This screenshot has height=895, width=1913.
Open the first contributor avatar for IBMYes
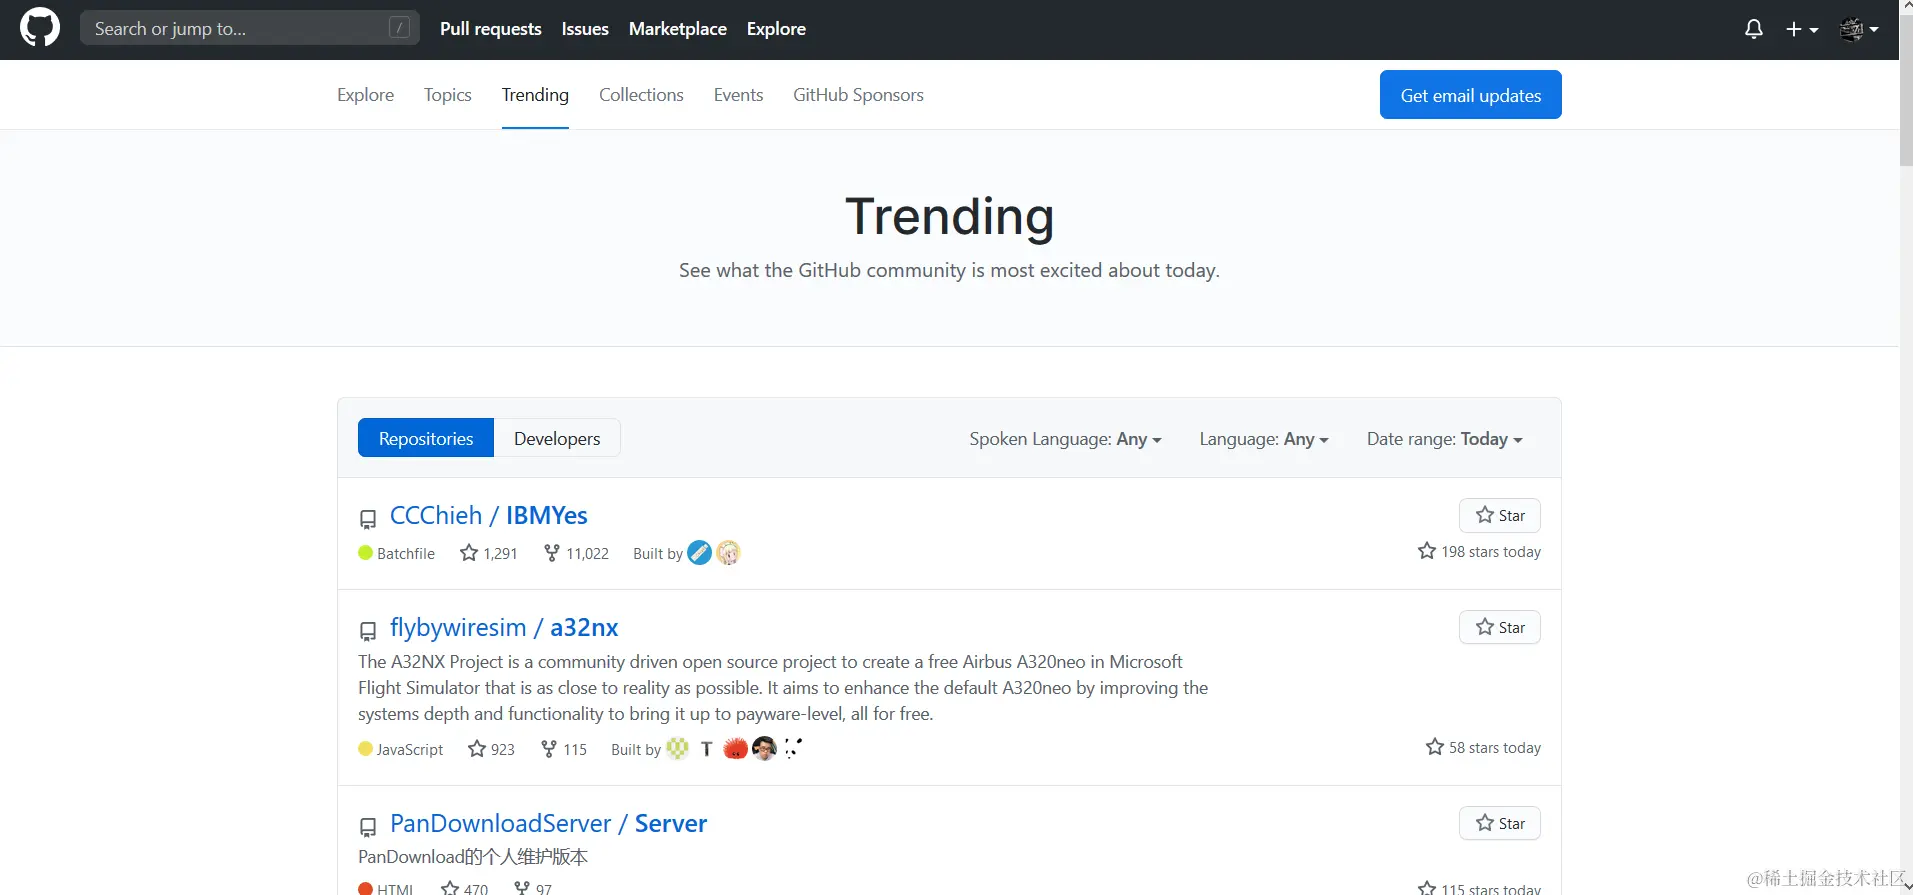click(700, 552)
